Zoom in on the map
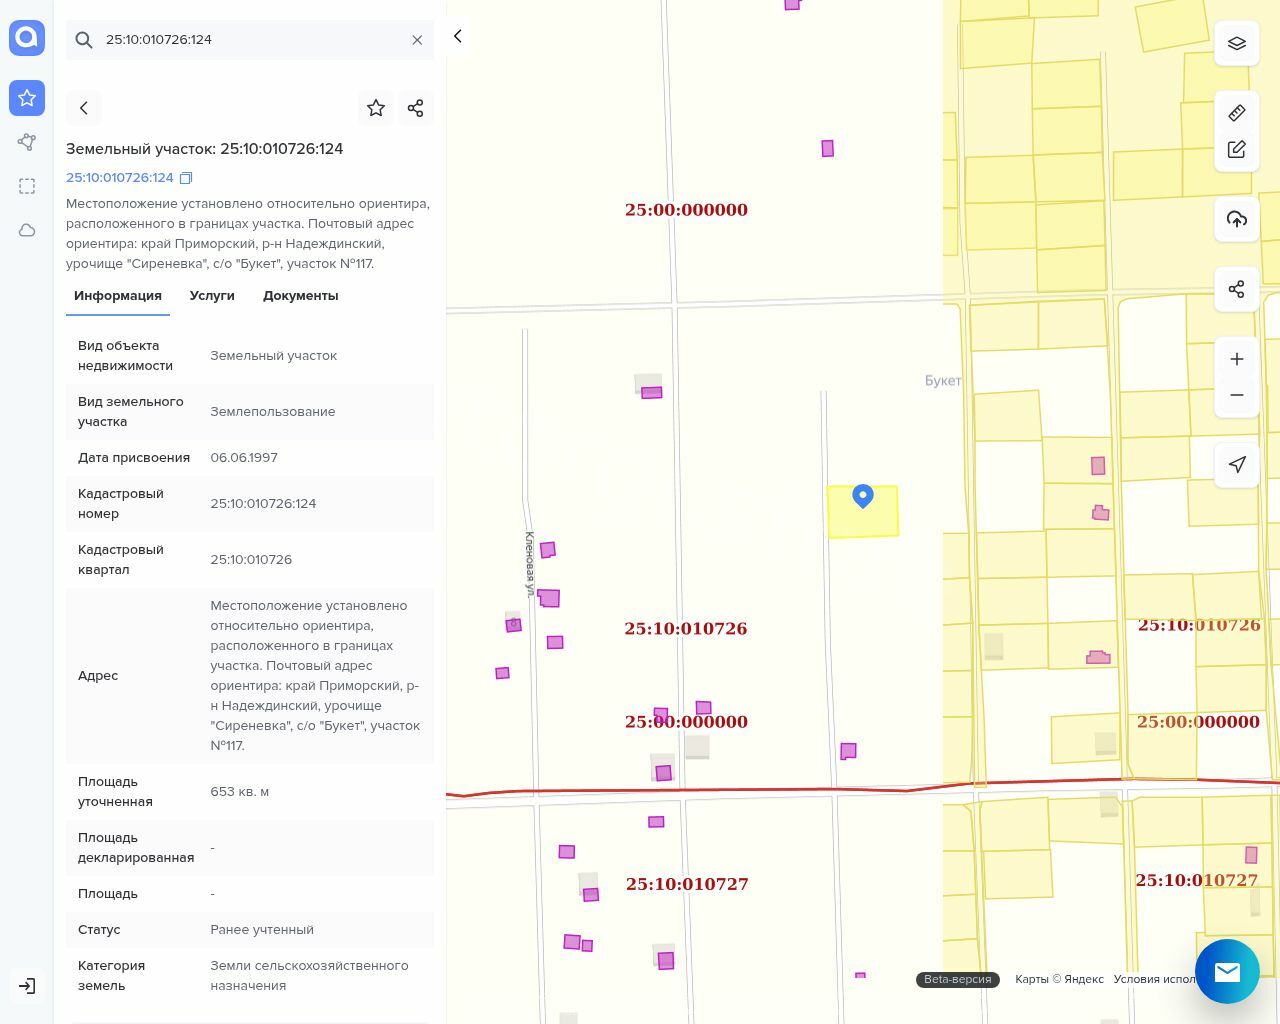 coord(1236,359)
